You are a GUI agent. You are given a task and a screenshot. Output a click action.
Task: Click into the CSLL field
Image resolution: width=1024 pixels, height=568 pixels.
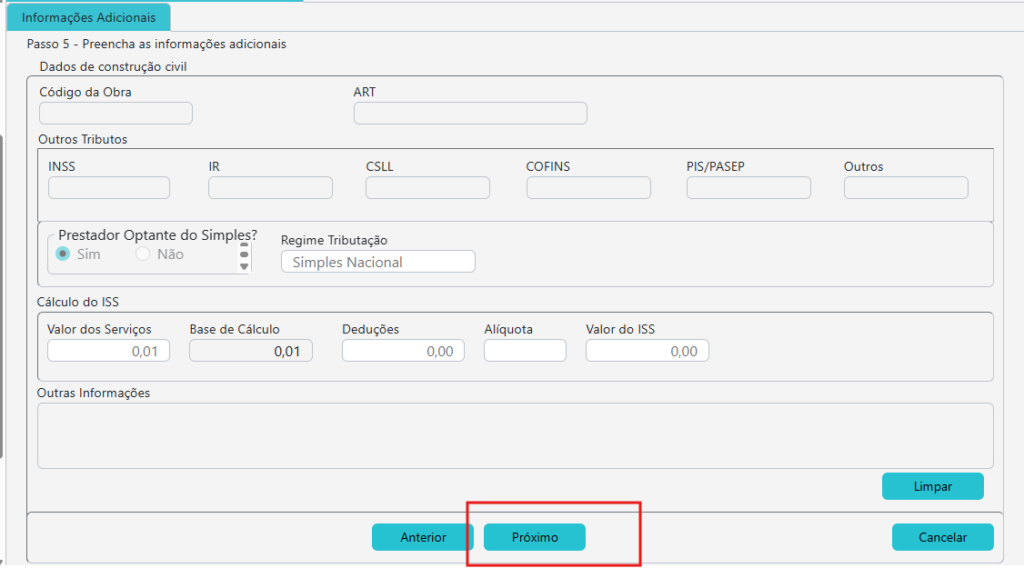[x=428, y=188]
